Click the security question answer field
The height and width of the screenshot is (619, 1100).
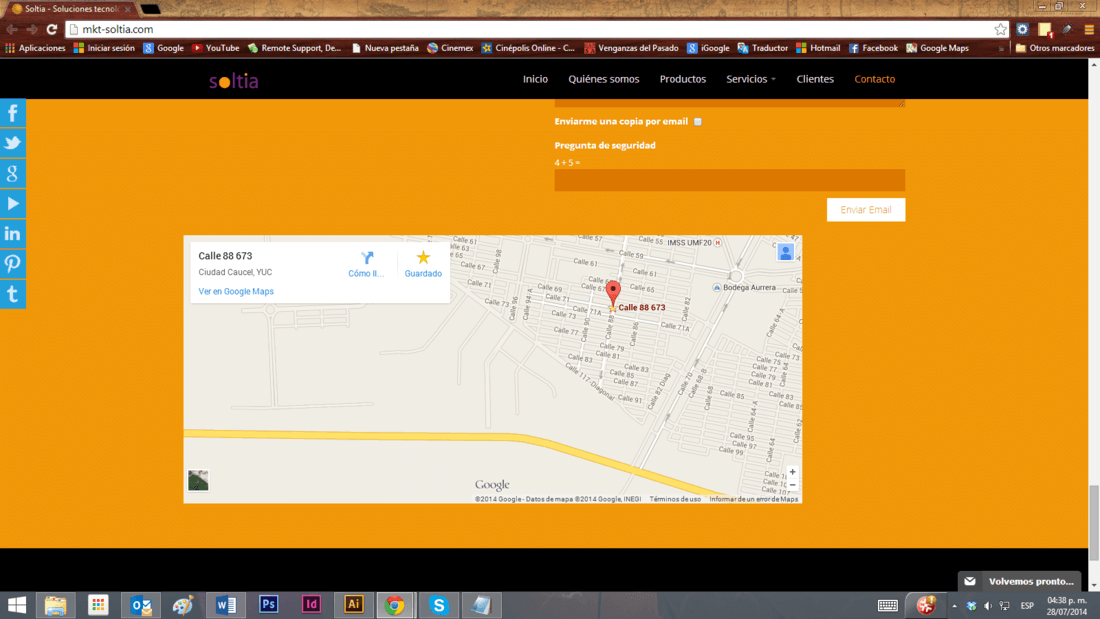pyautogui.click(x=730, y=180)
